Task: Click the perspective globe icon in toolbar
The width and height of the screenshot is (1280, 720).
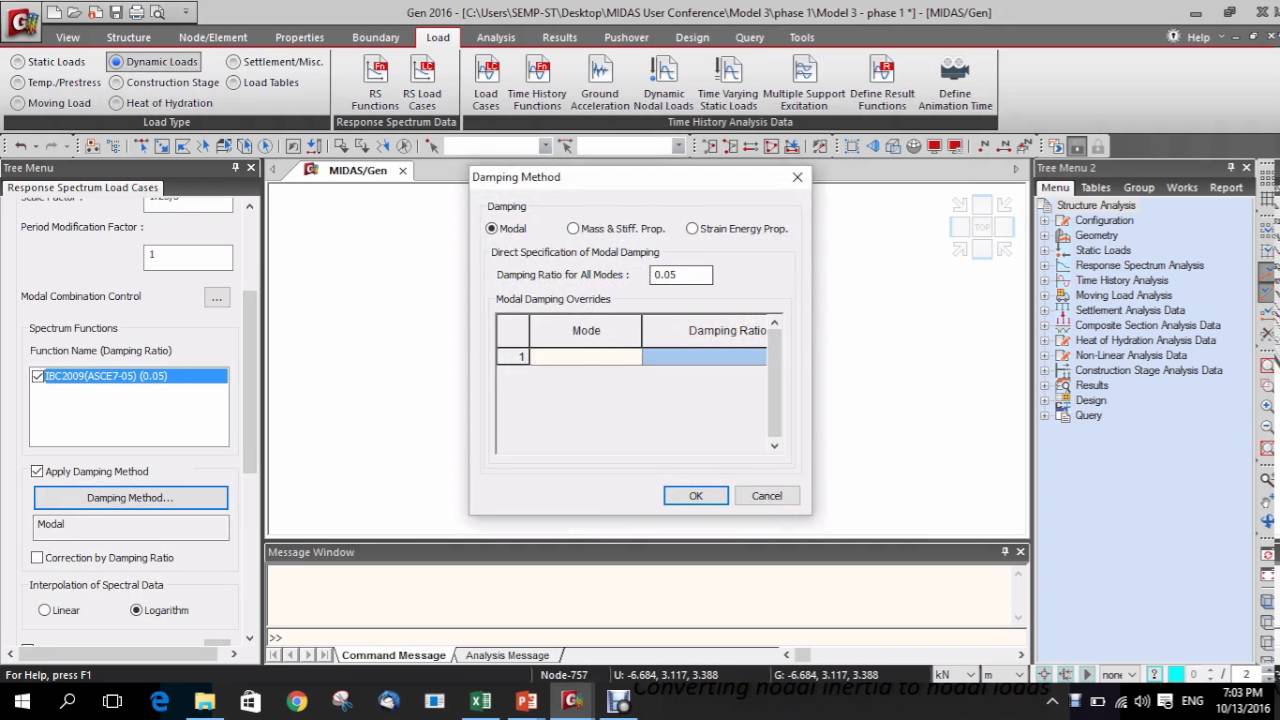Action: pyautogui.click(x=914, y=146)
